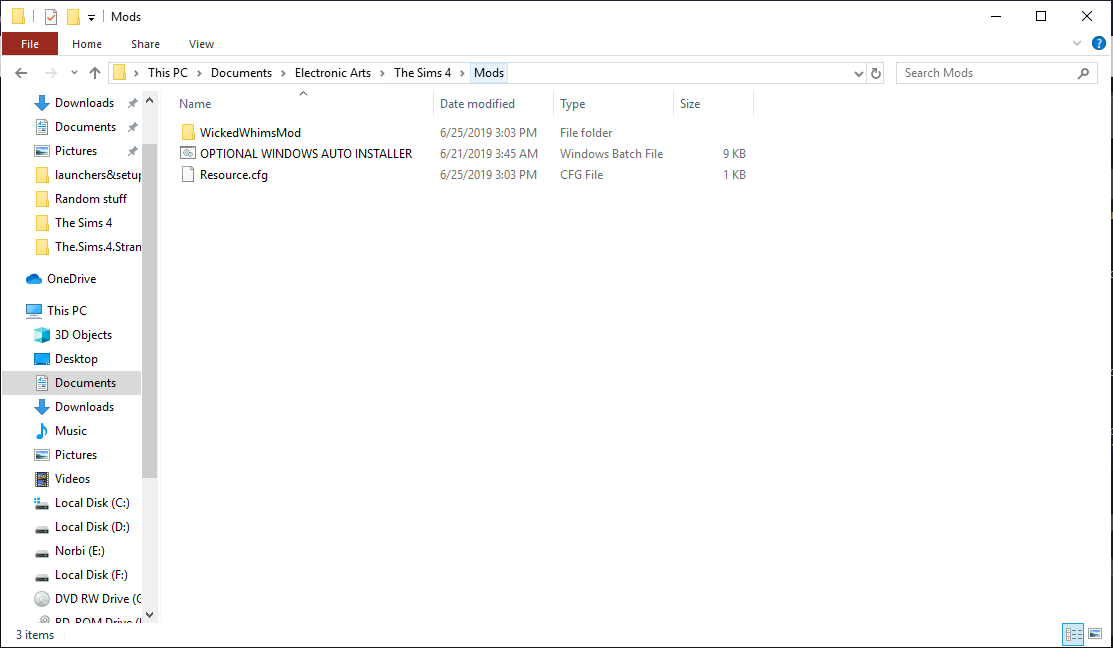Open Customize Quick Access Toolbar dropdown

tap(92, 17)
